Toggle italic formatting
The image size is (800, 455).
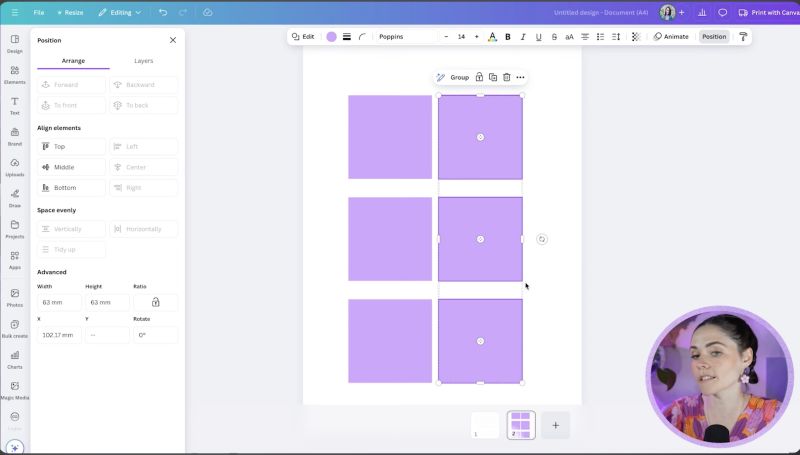[x=523, y=37]
